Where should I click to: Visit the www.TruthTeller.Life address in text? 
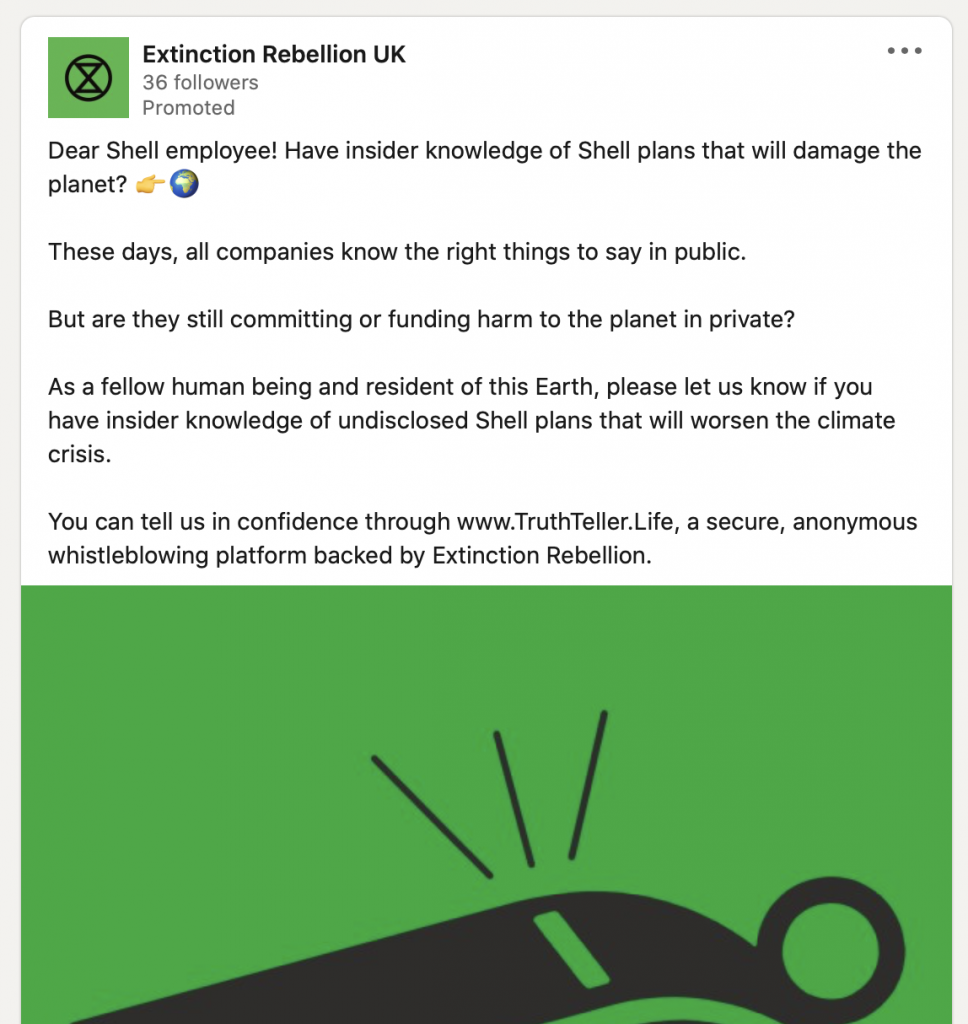click(565, 522)
